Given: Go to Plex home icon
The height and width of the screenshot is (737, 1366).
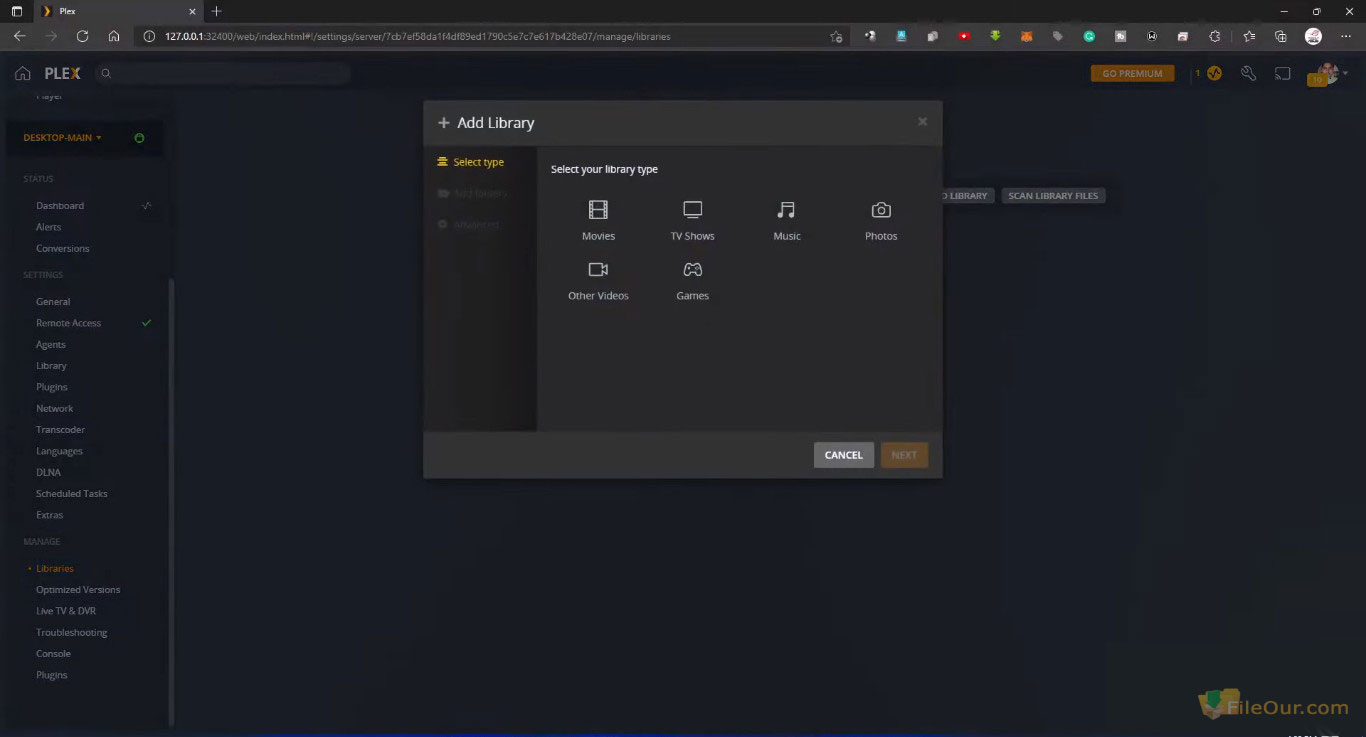Looking at the screenshot, I should [23, 73].
